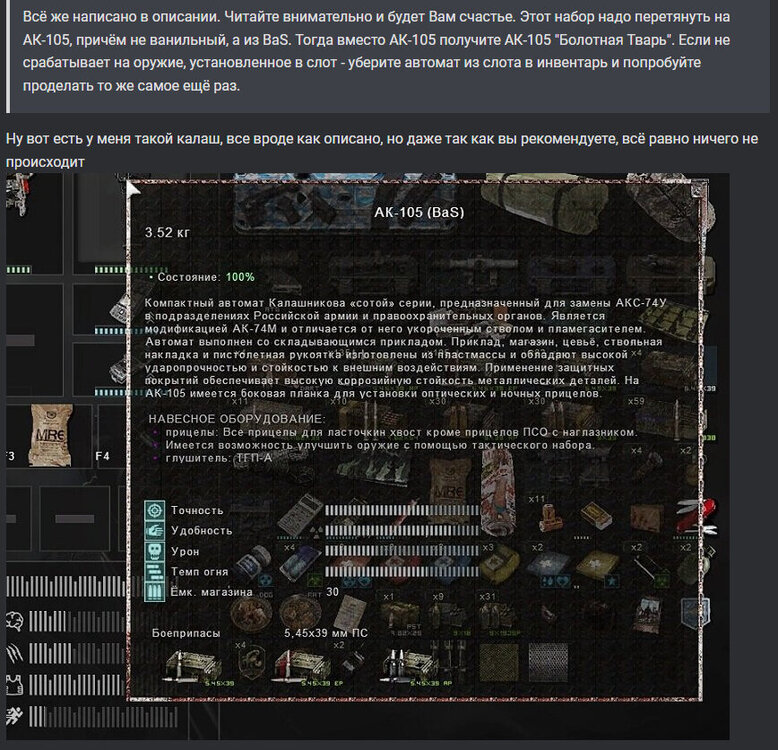This screenshot has height=750, width=778.
Task: Click the Темп огня stat bar
Action: tap(402, 571)
